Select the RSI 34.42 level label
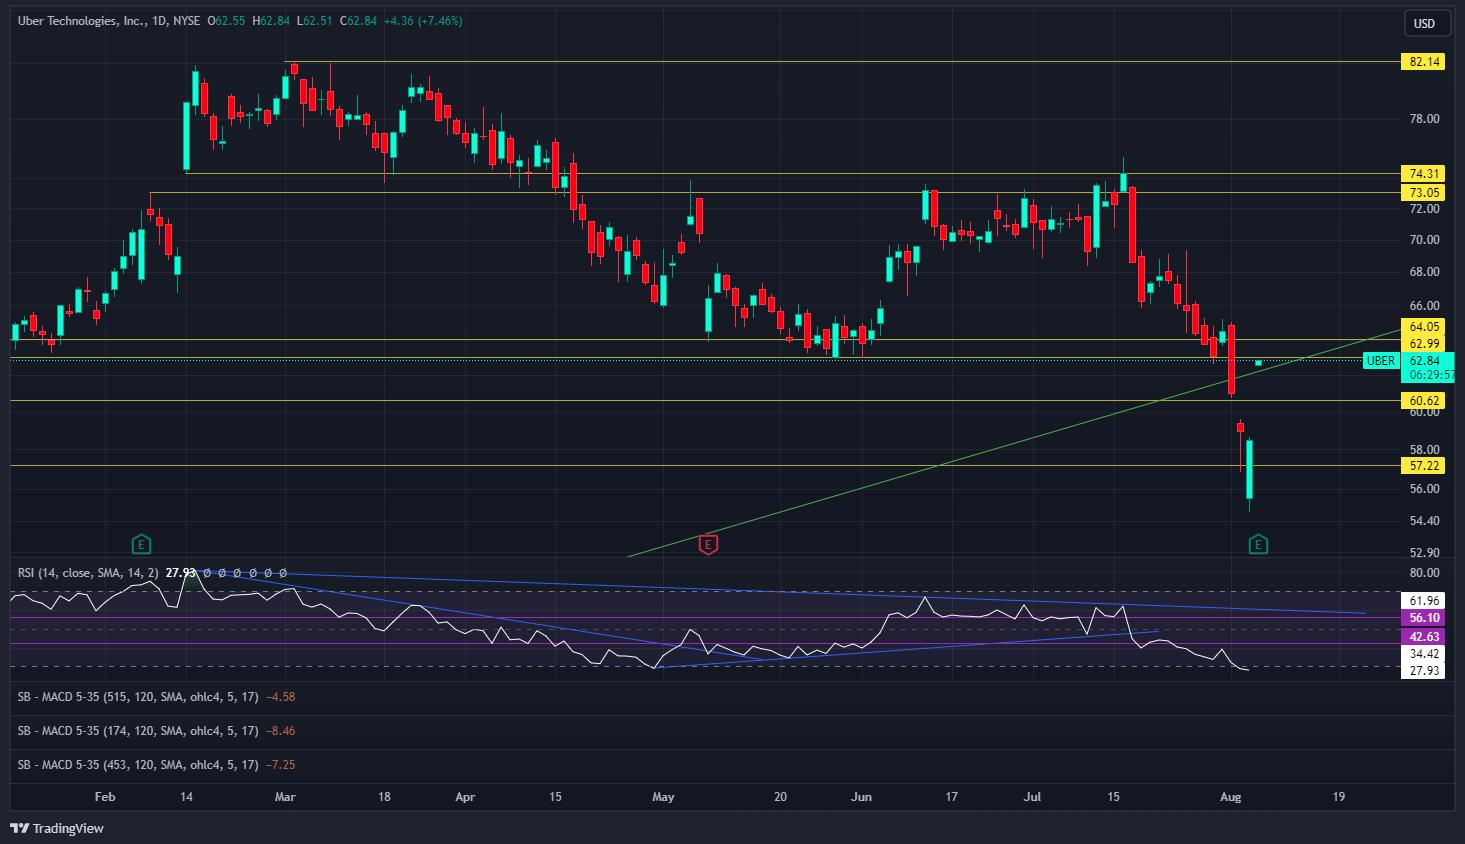 [1424, 654]
